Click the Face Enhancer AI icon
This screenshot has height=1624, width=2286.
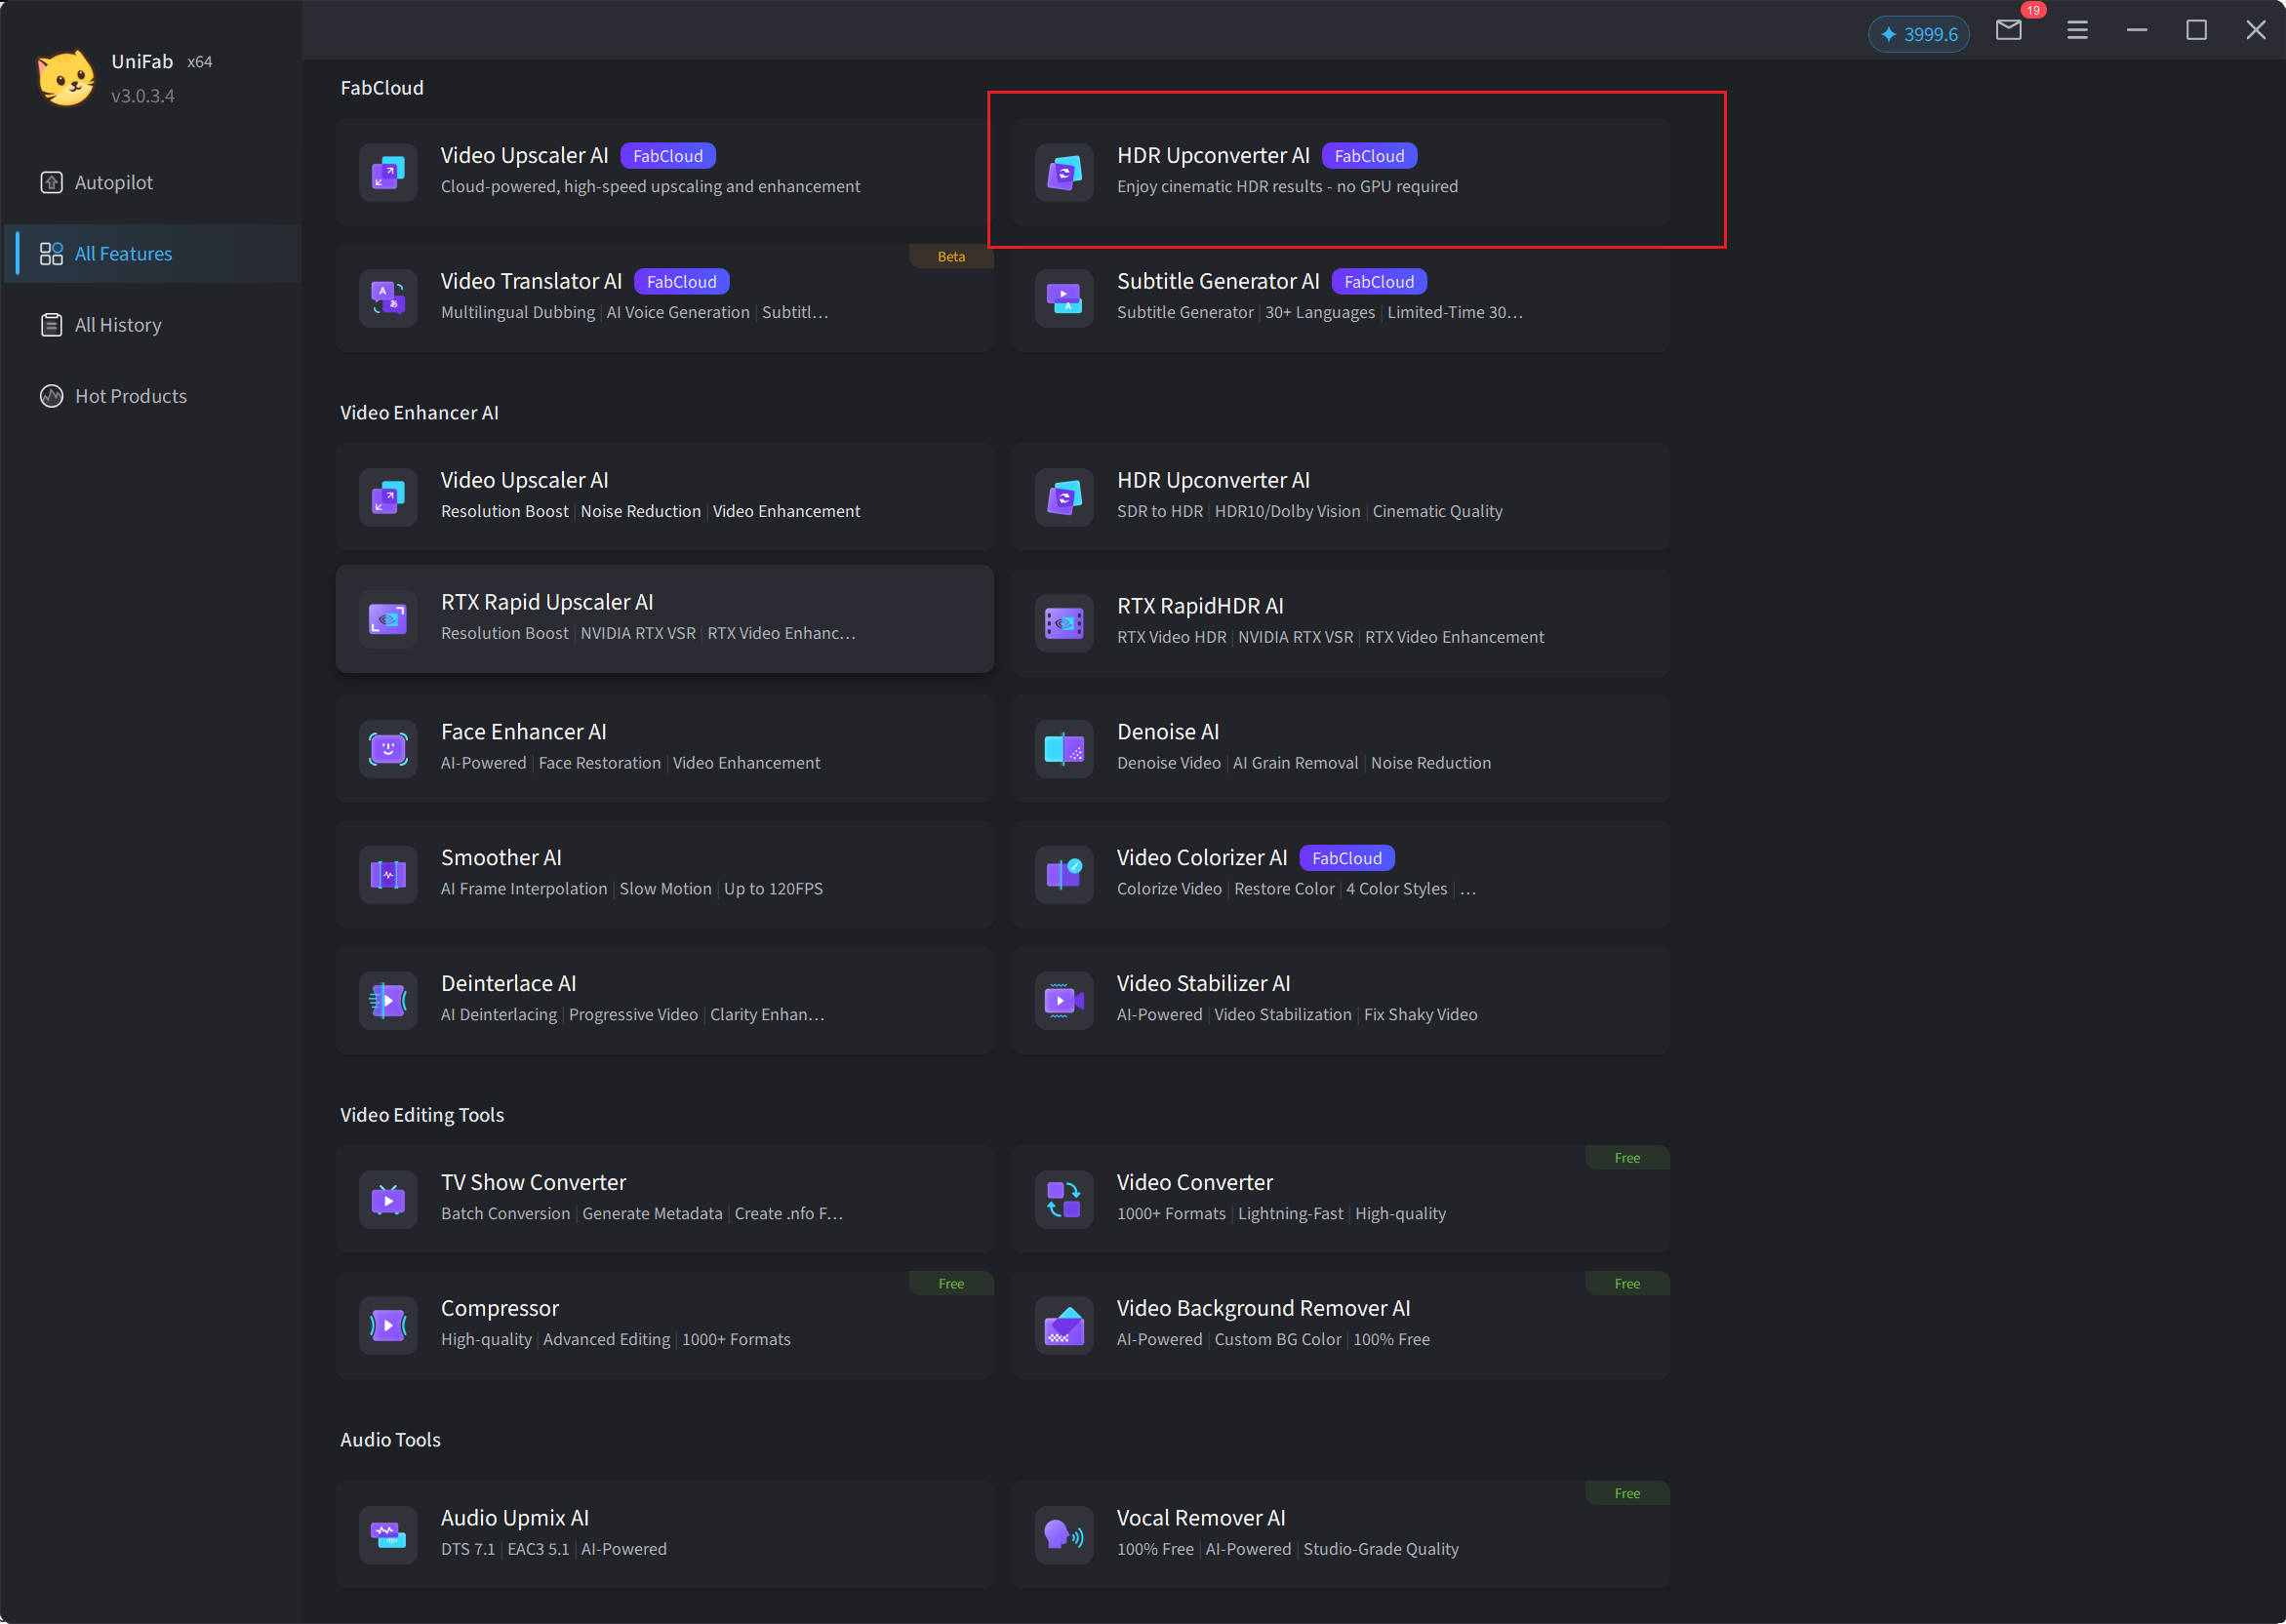(x=388, y=748)
